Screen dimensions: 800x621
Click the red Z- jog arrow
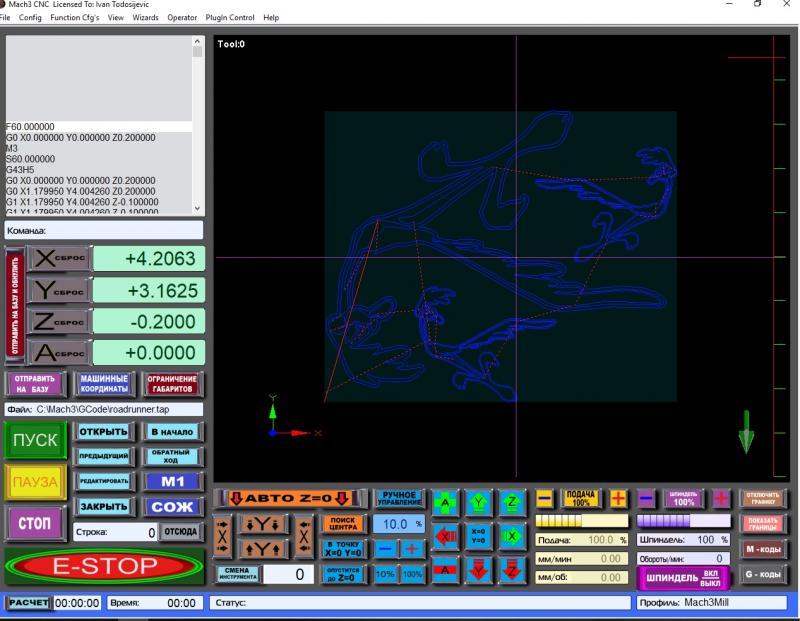(x=512, y=568)
